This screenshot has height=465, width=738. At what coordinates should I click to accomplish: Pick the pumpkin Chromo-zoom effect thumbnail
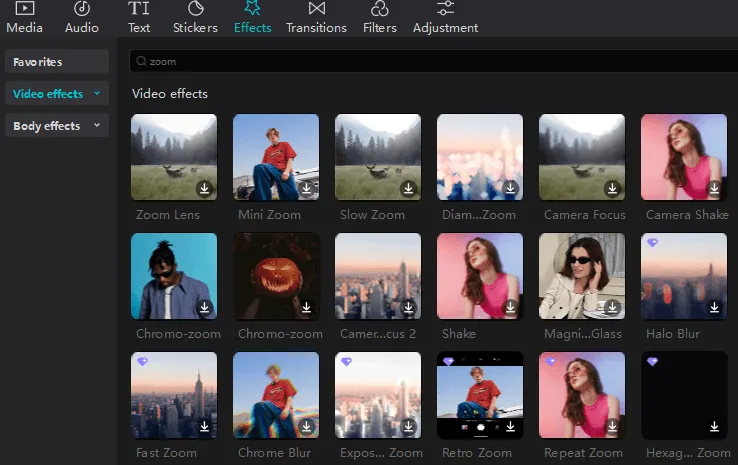click(x=276, y=276)
